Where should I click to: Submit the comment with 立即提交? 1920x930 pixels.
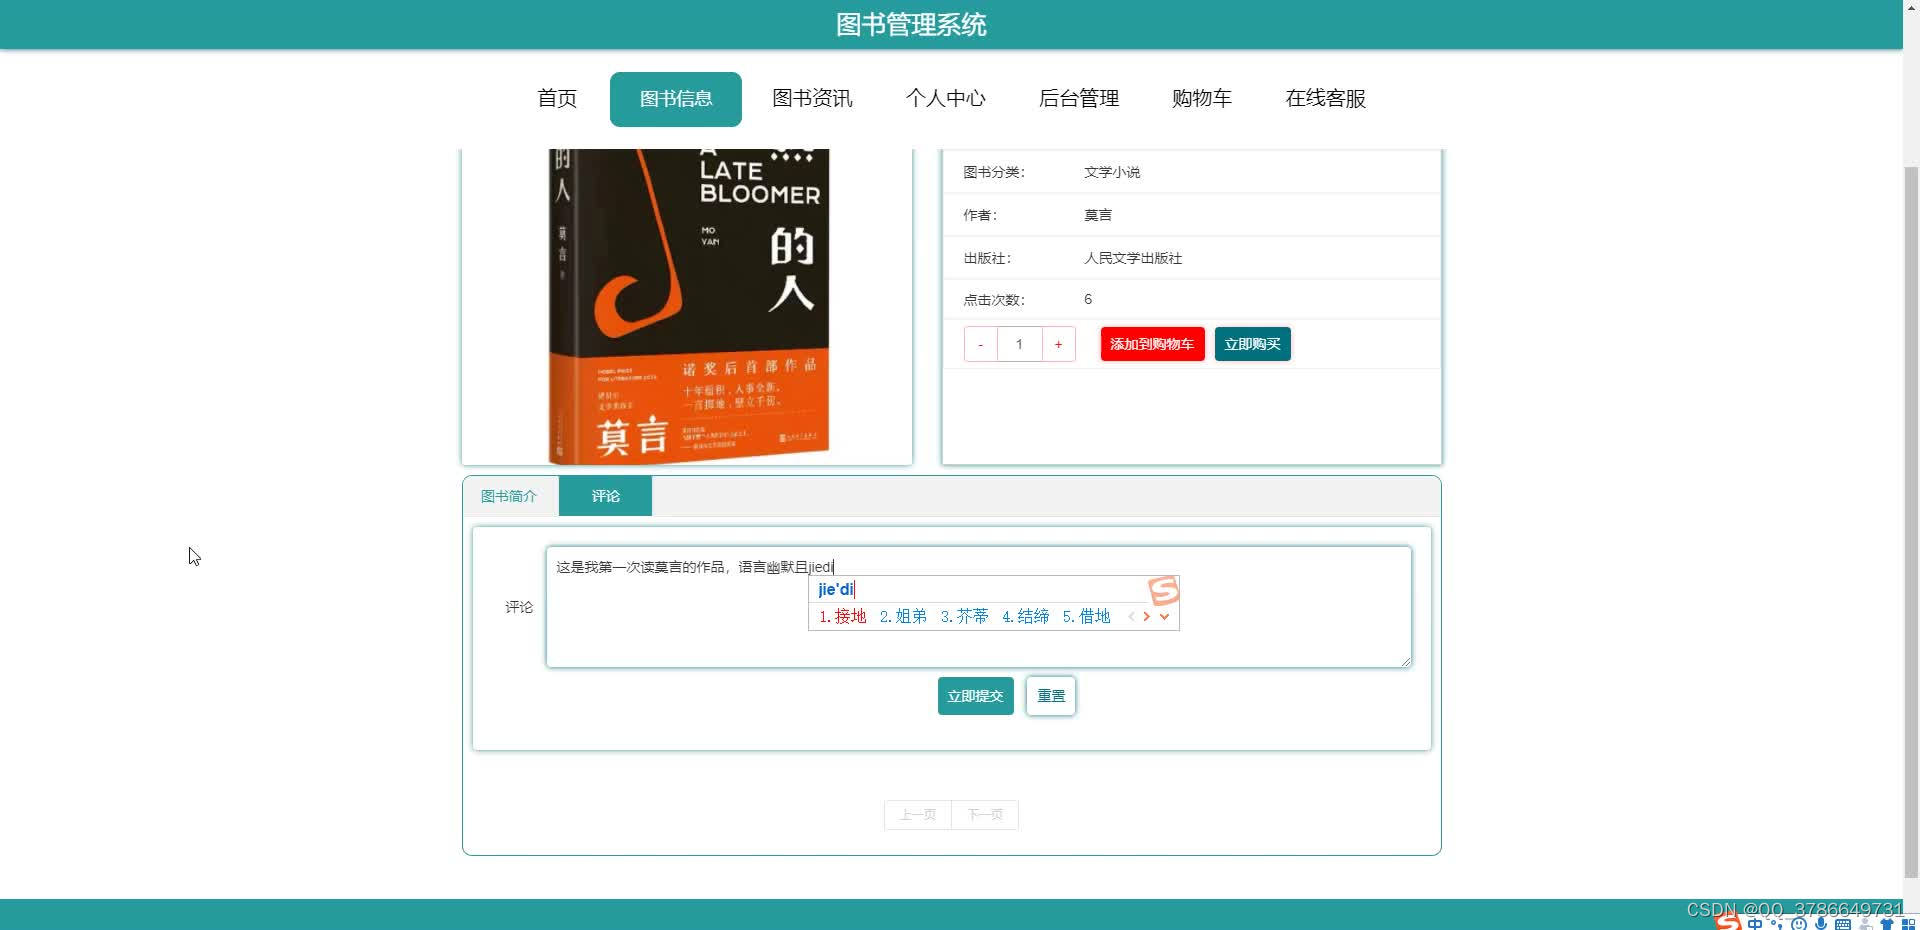coord(975,696)
